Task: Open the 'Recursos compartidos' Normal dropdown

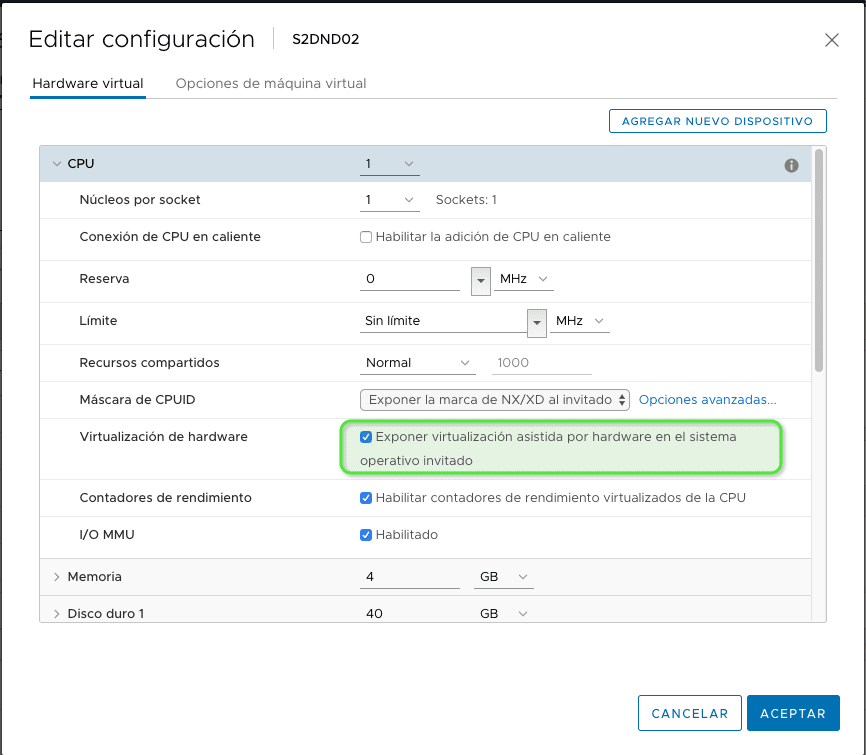Action: pos(418,362)
